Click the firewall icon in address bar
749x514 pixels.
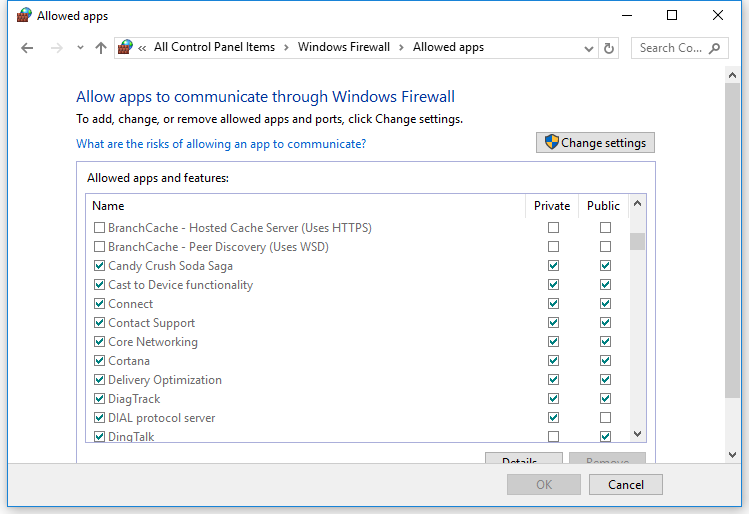[125, 47]
